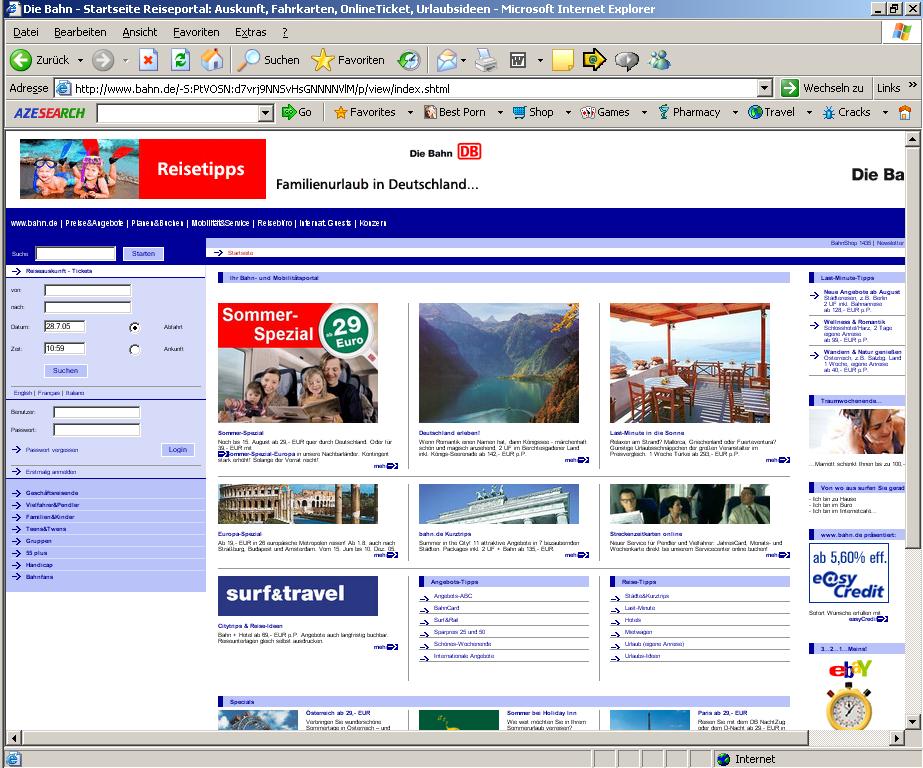923x768 pixels.
Task: Click the Passwort input field
Action: [97, 430]
